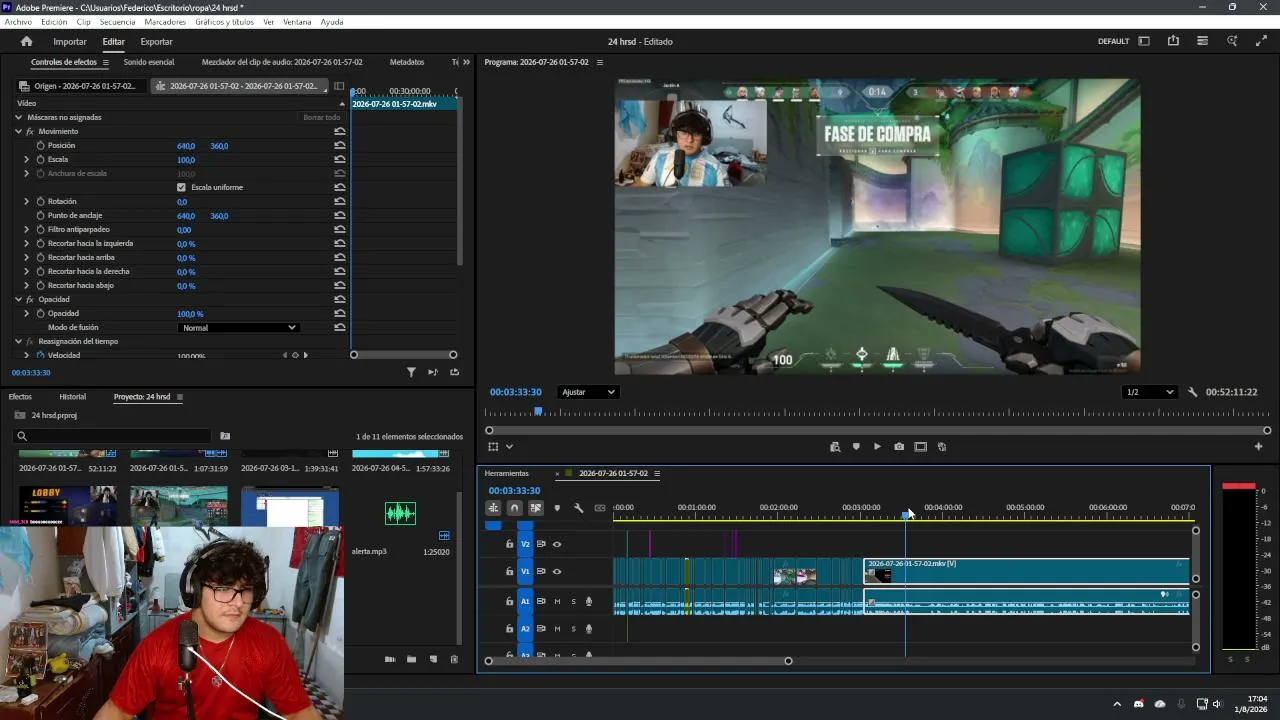
Task: Lock track V1
Action: click(509, 572)
